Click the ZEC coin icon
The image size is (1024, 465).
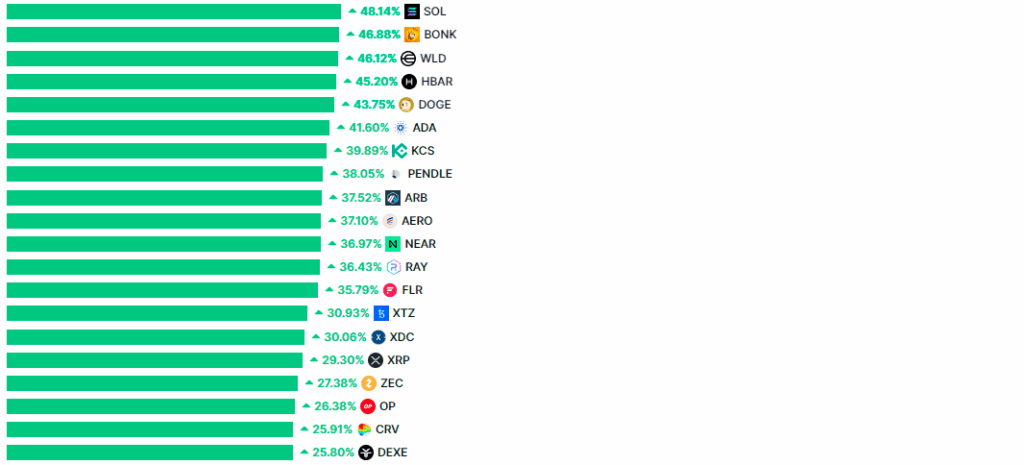tap(369, 383)
